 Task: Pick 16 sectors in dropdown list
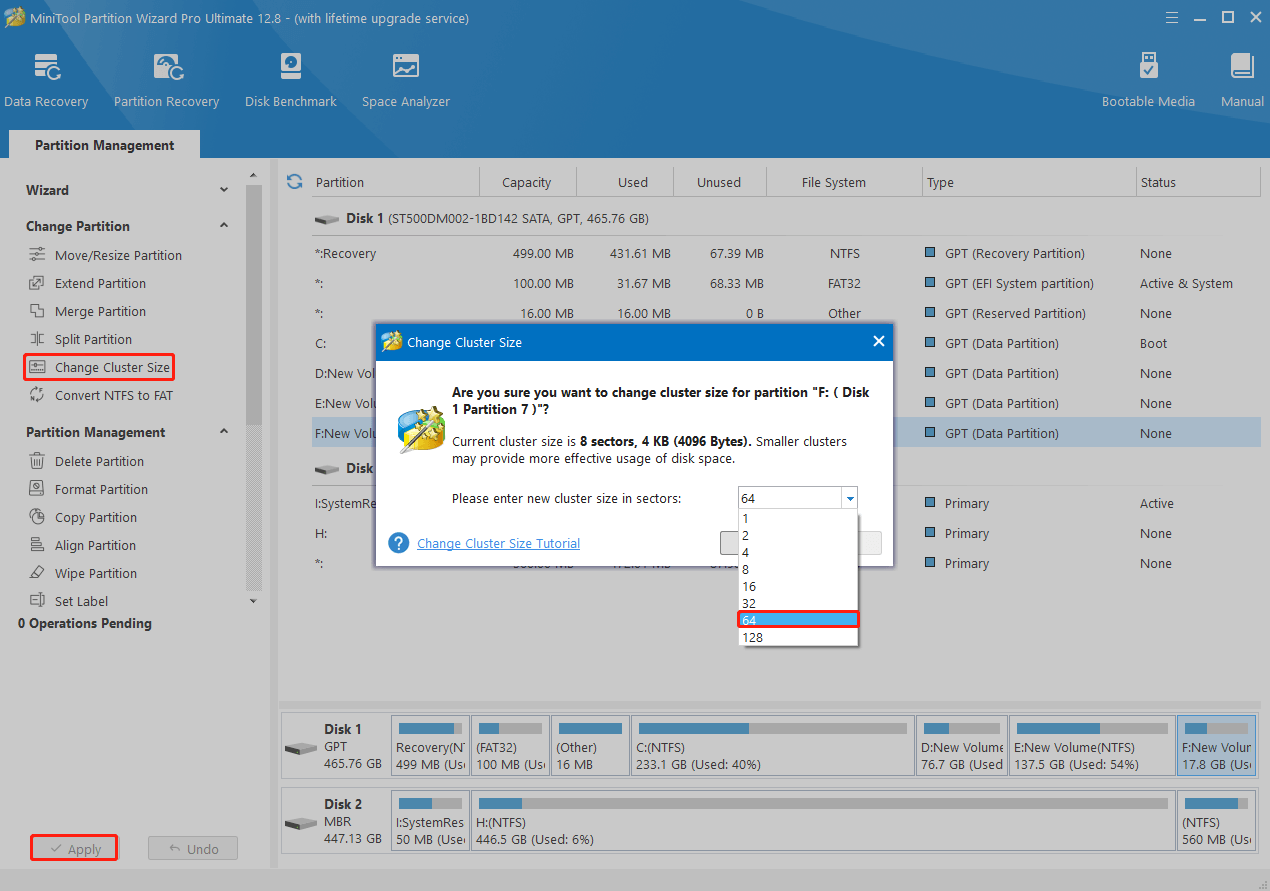[x=798, y=586]
